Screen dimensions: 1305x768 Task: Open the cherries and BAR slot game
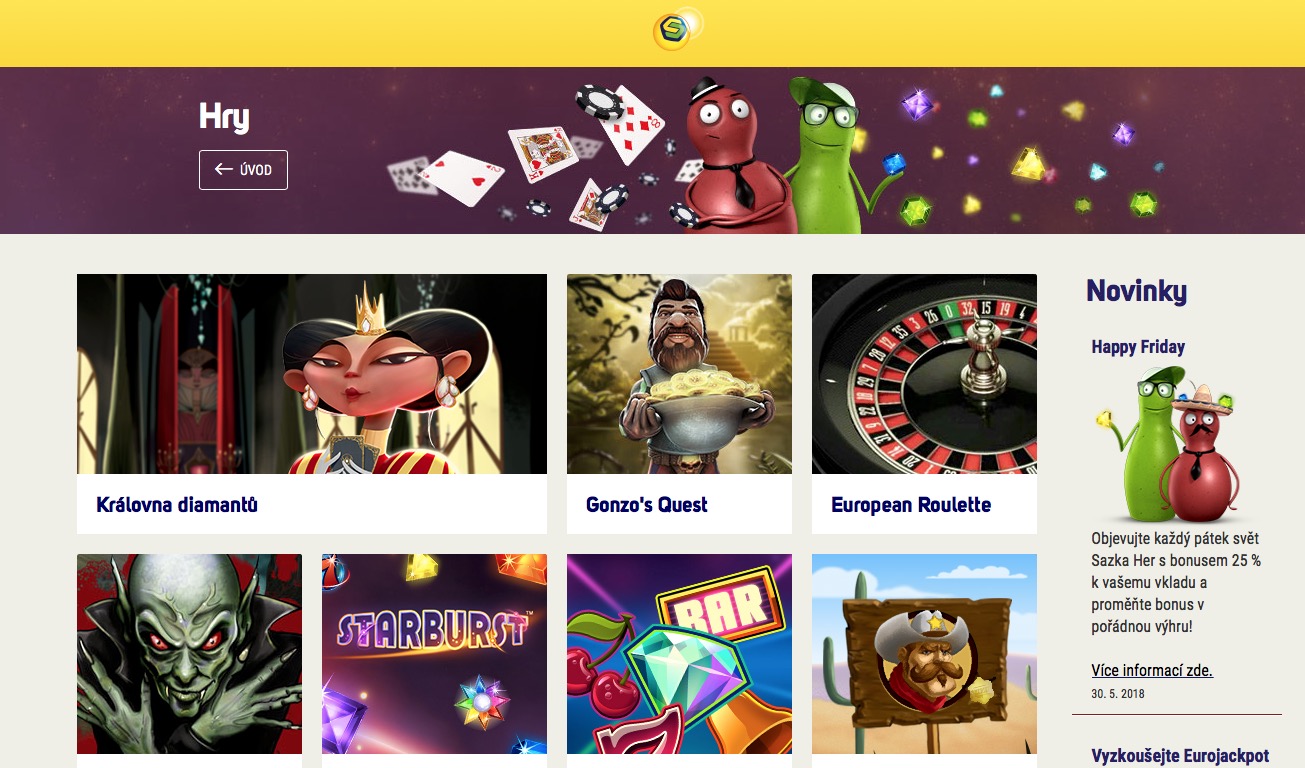679,654
